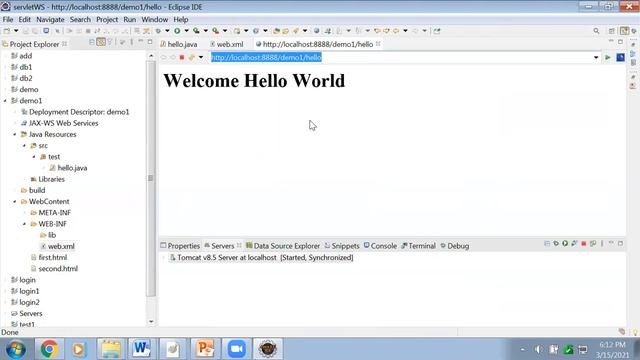Select second.html in the tree
The image size is (640, 360).
coord(54,269)
